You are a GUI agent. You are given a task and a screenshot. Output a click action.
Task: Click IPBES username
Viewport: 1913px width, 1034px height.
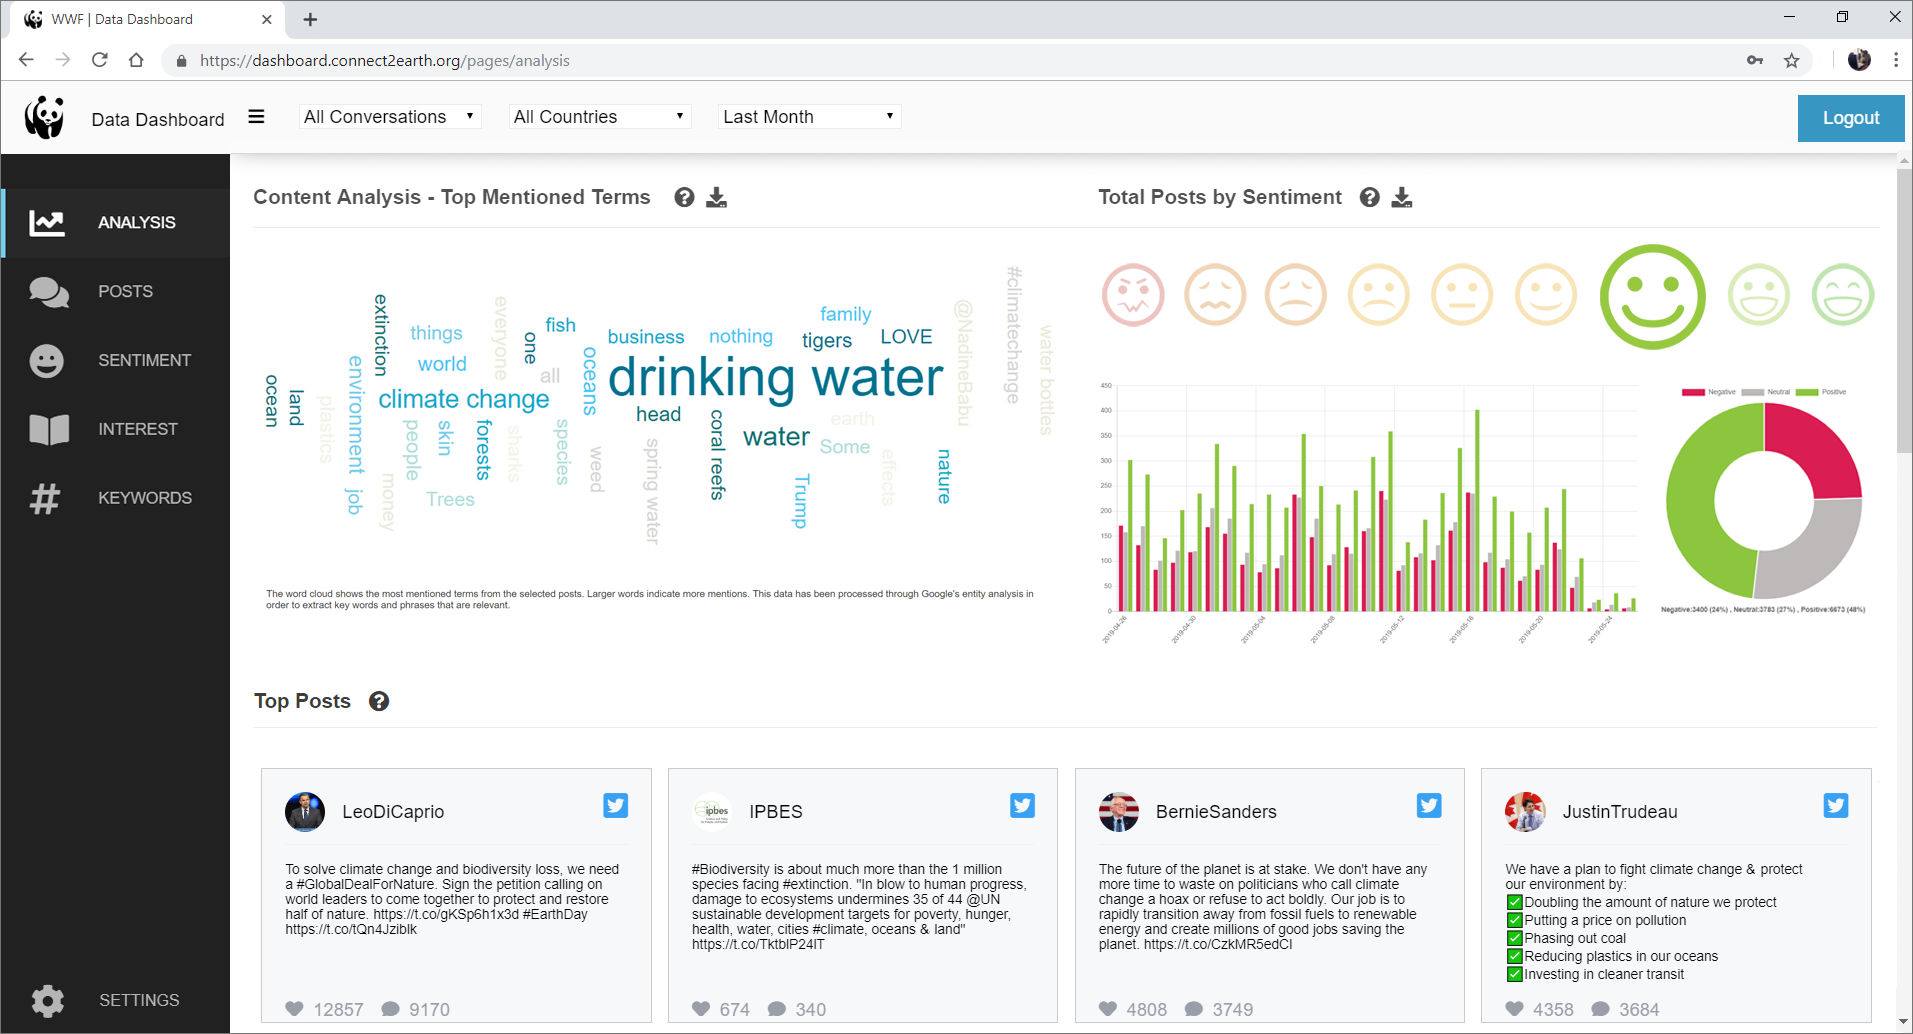(776, 812)
